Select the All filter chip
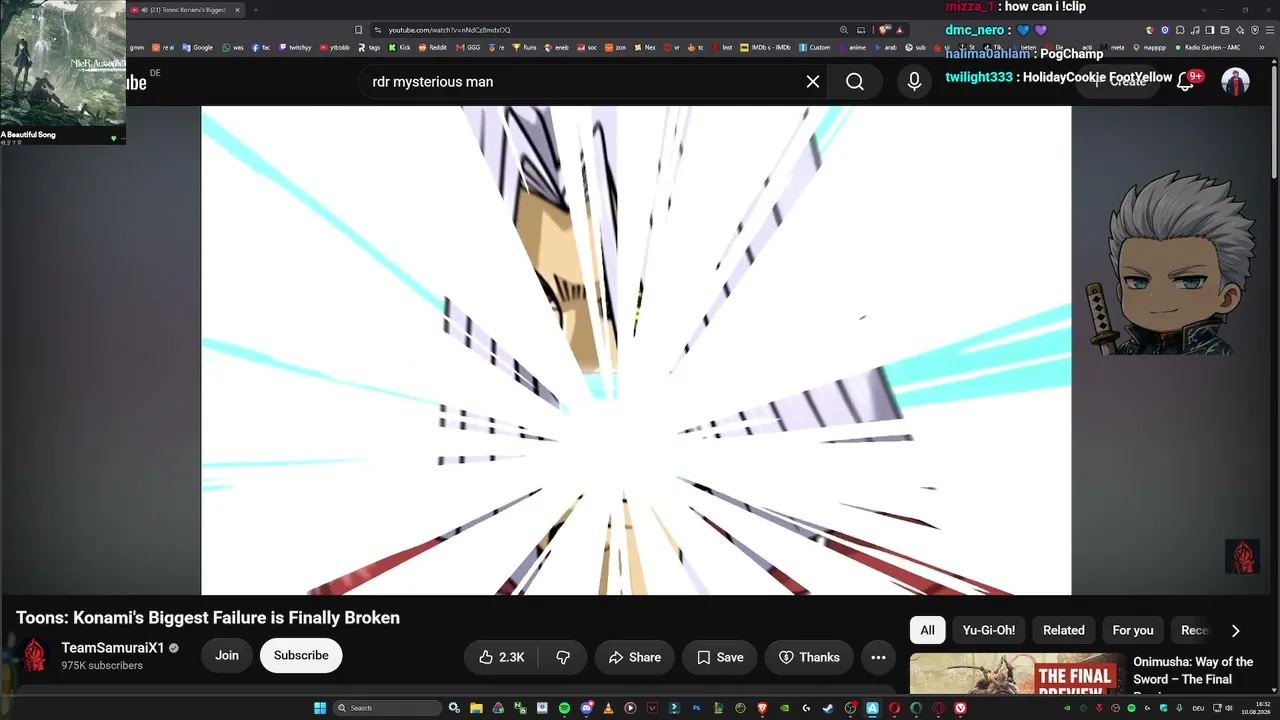 (927, 630)
